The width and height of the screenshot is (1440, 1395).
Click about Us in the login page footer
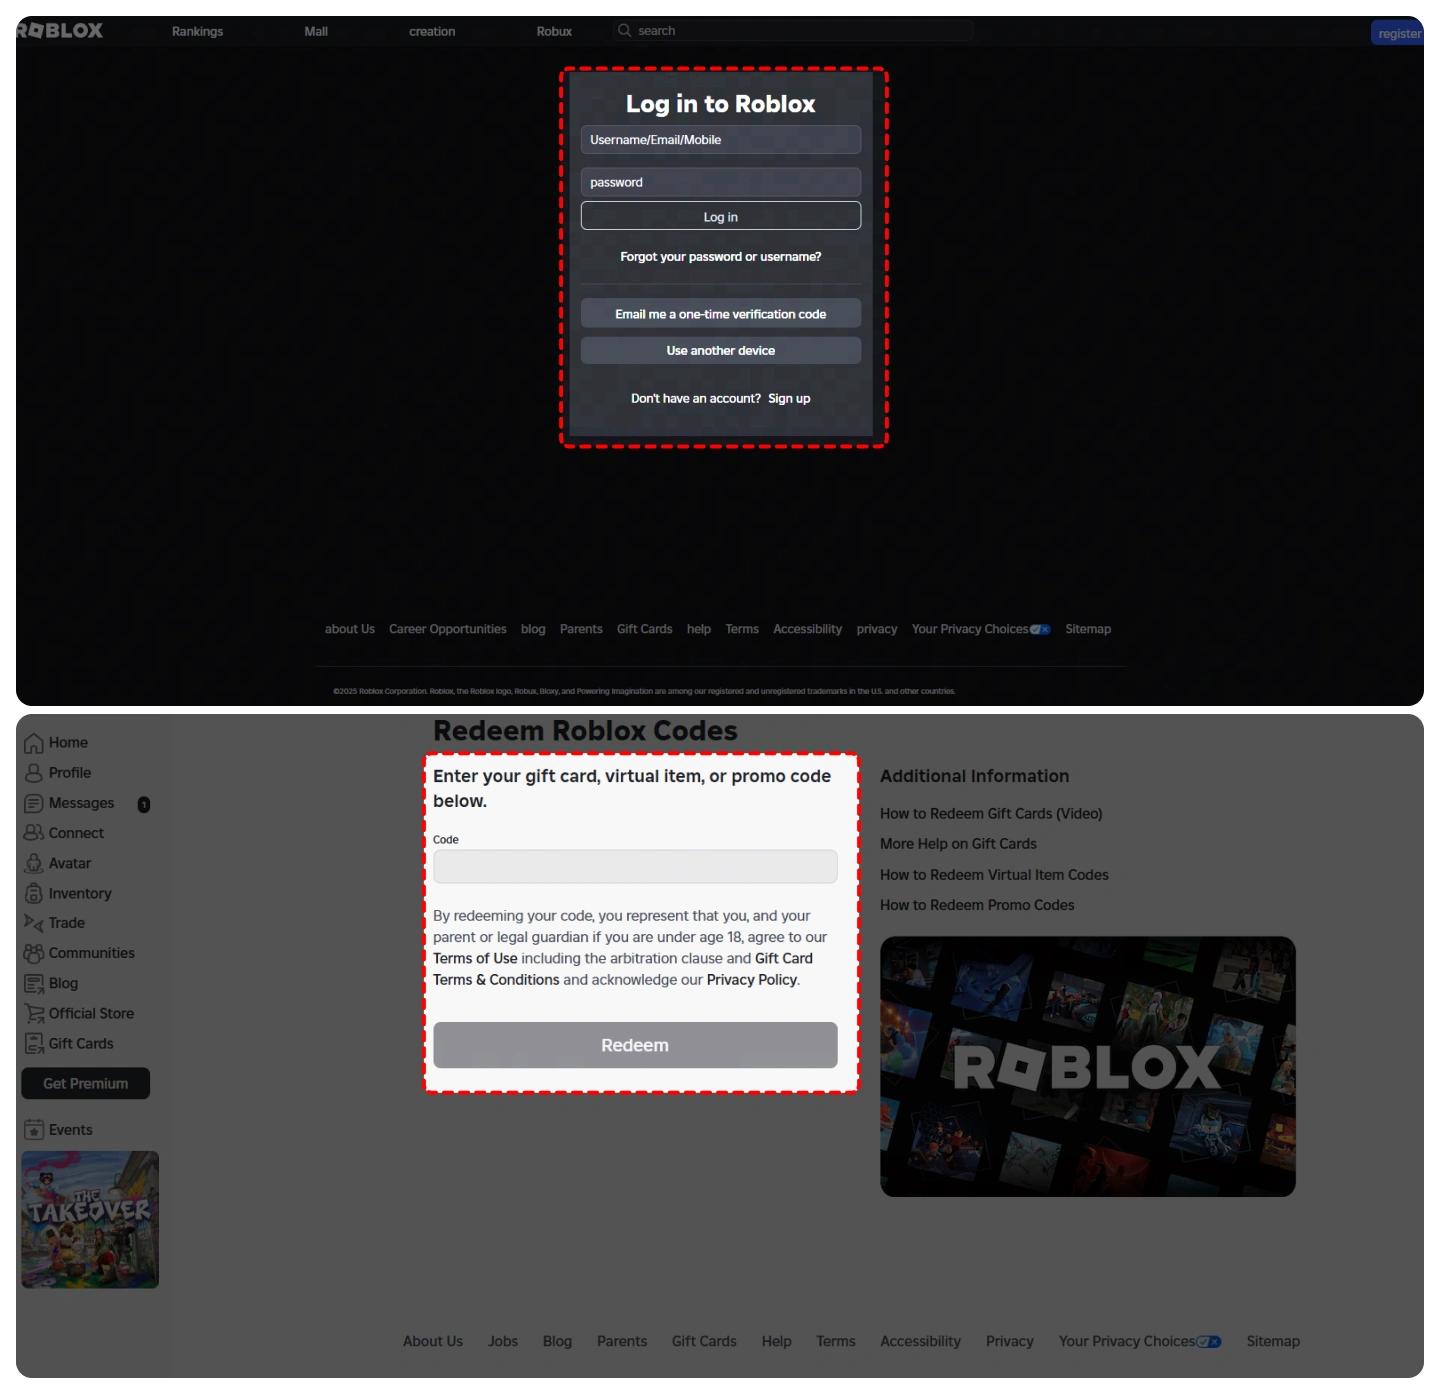click(350, 629)
